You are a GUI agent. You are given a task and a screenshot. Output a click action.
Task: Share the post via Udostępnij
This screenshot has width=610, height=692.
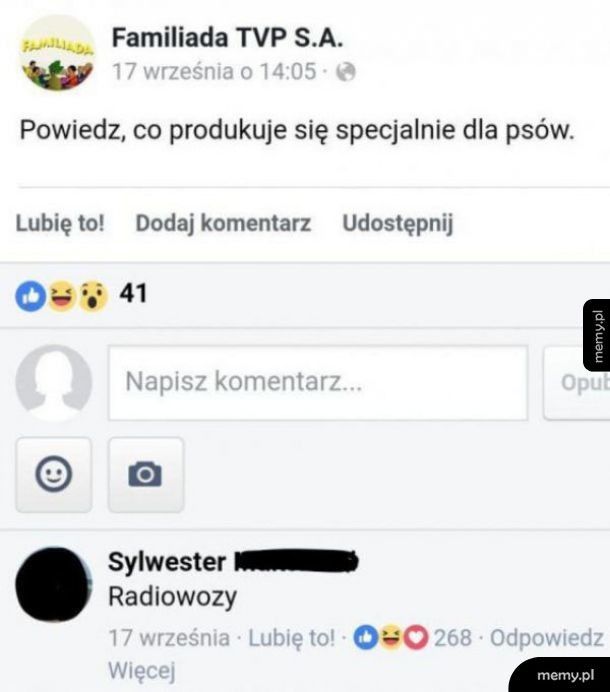tap(398, 224)
